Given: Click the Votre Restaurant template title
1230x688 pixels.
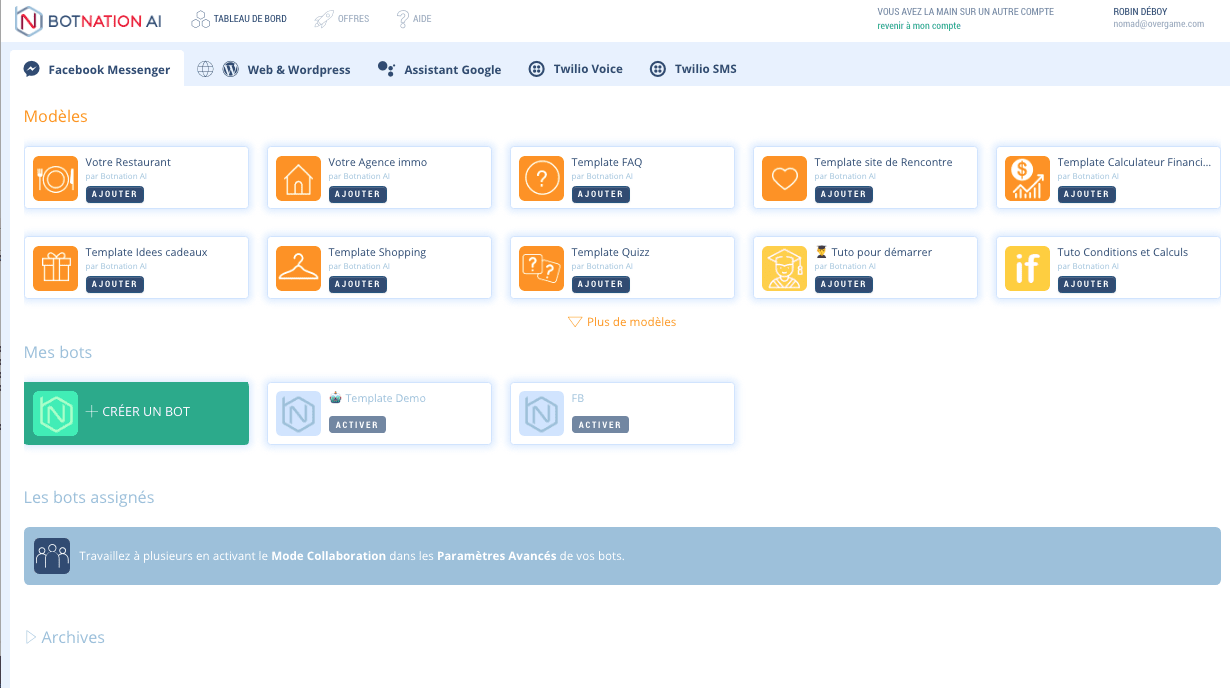Looking at the screenshot, I should [128, 162].
